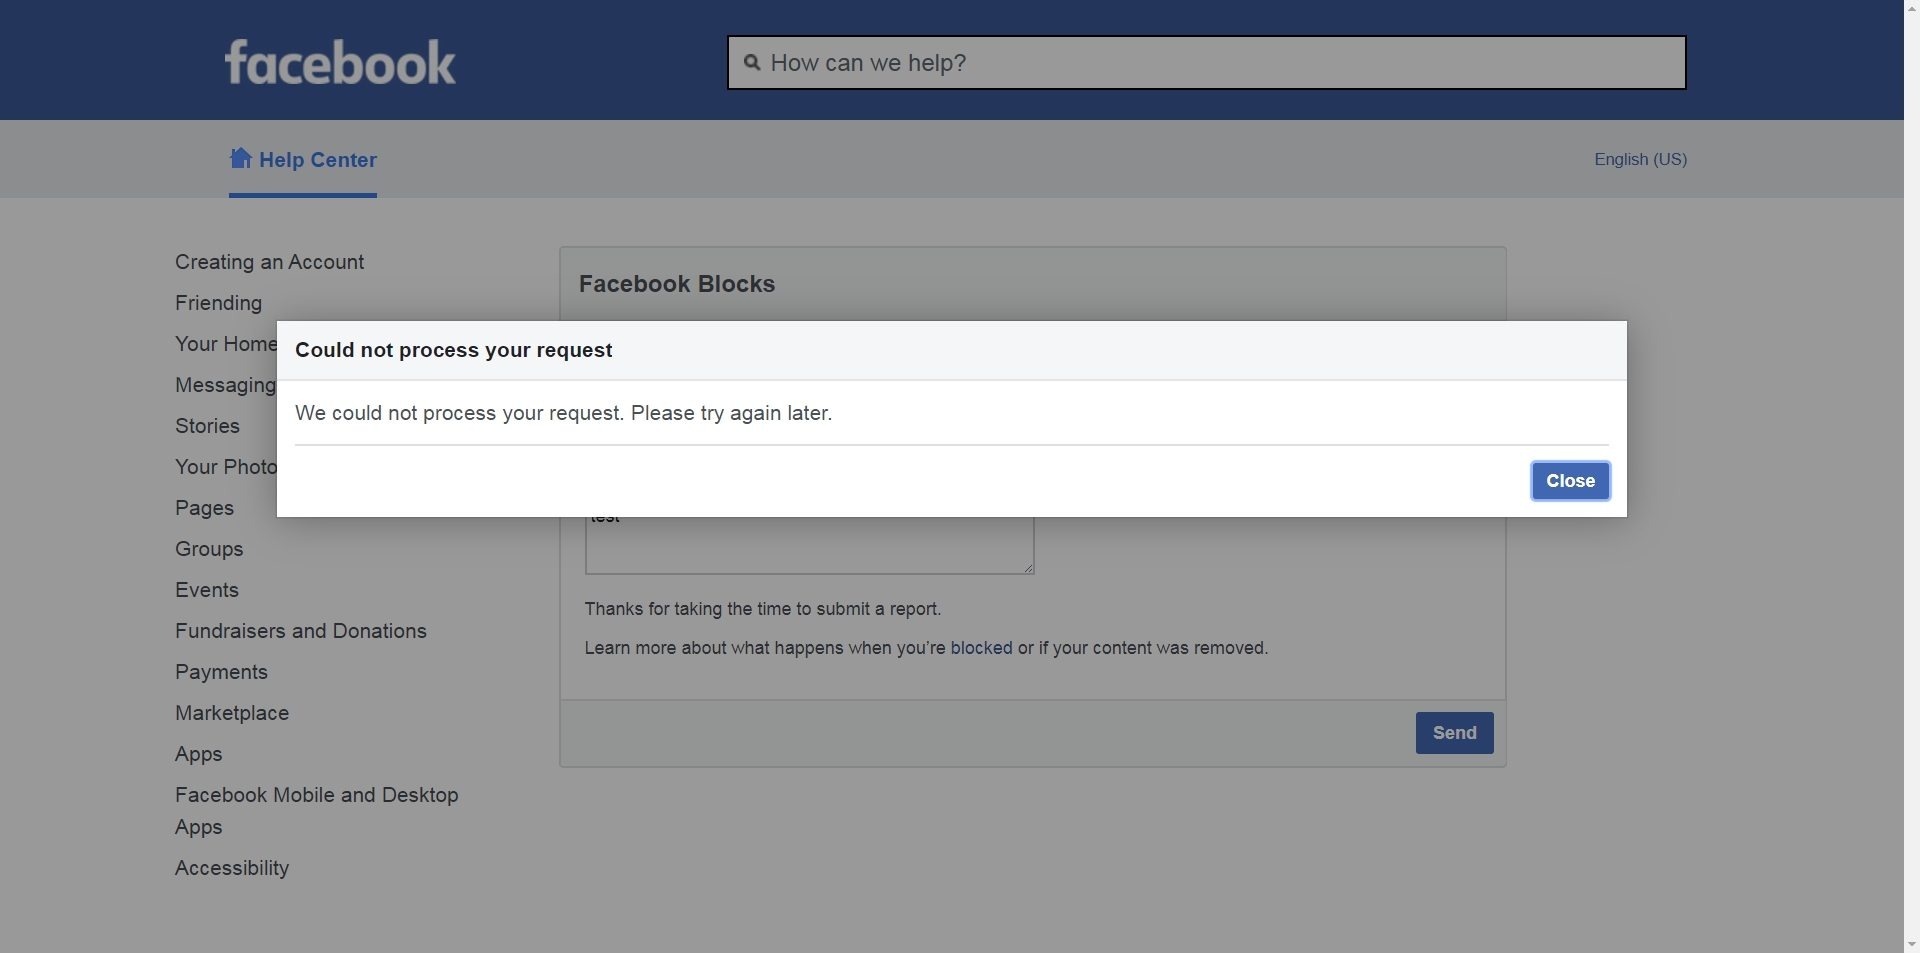Open Events help topic

[x=207, y=590]
